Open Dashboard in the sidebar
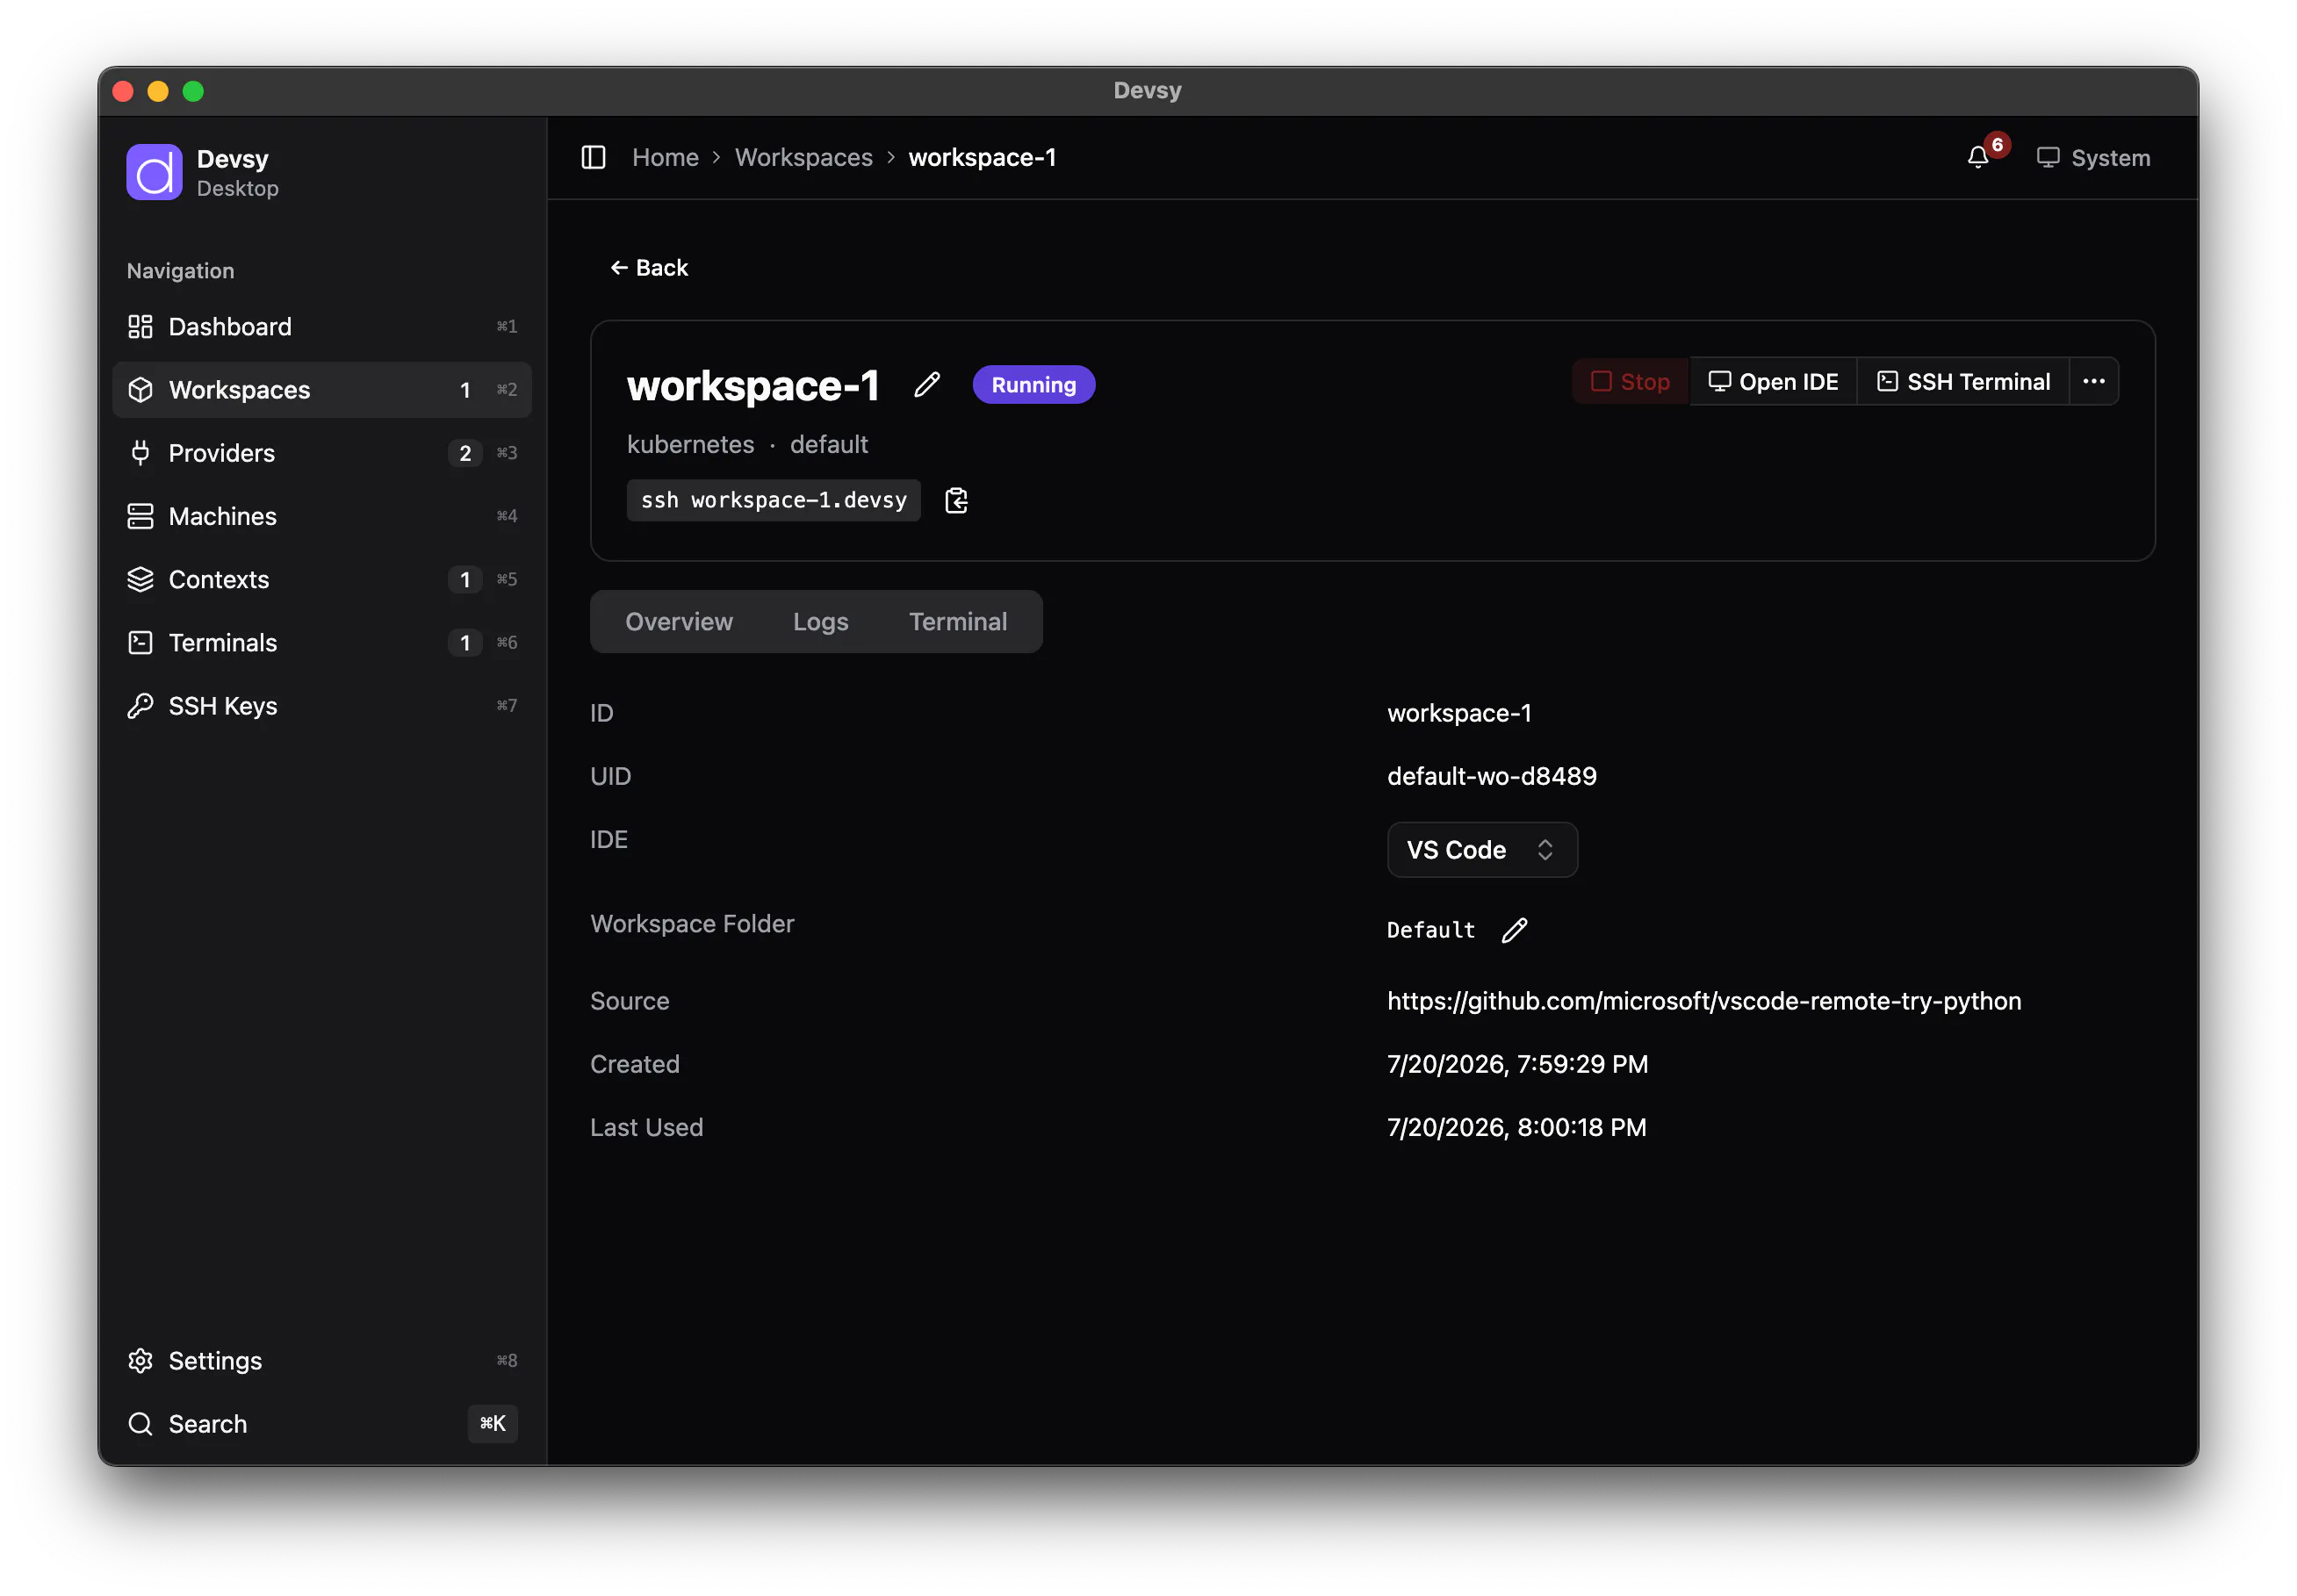 322,326
